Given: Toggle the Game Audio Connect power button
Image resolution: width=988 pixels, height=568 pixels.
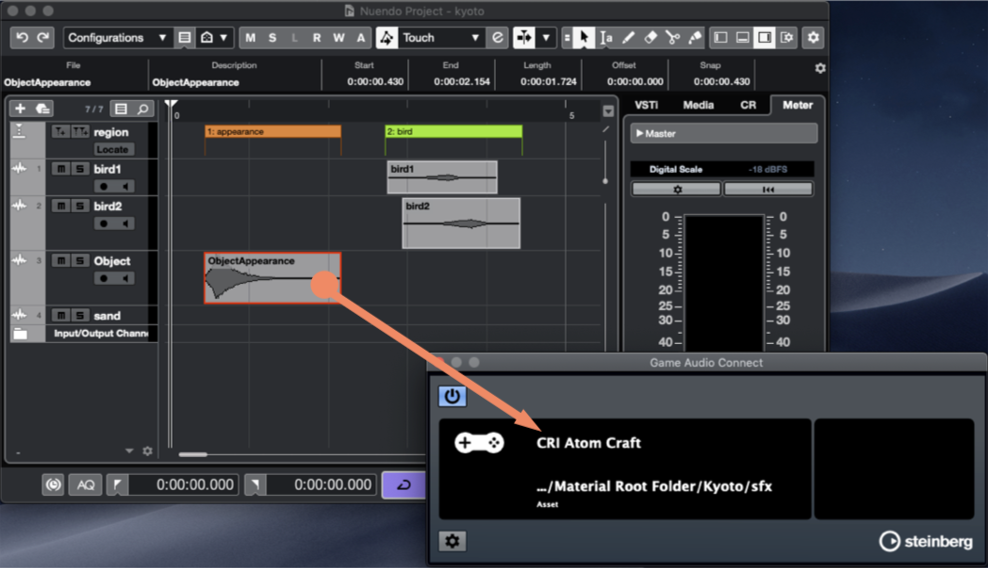Looking at the screenshot, I should pyautogui.click(x=452, y=397).
